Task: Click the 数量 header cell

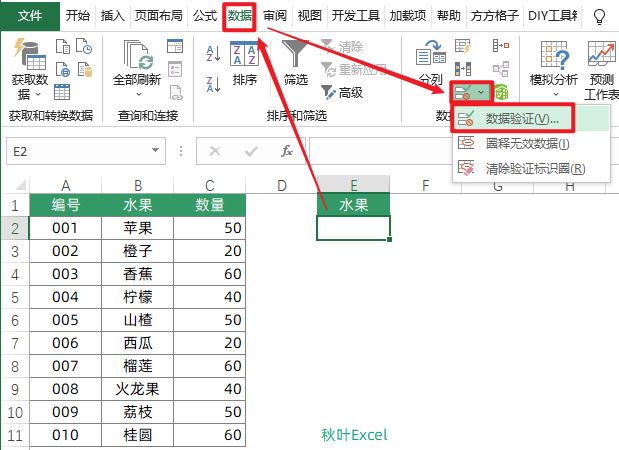Action: tap(210, 205)
